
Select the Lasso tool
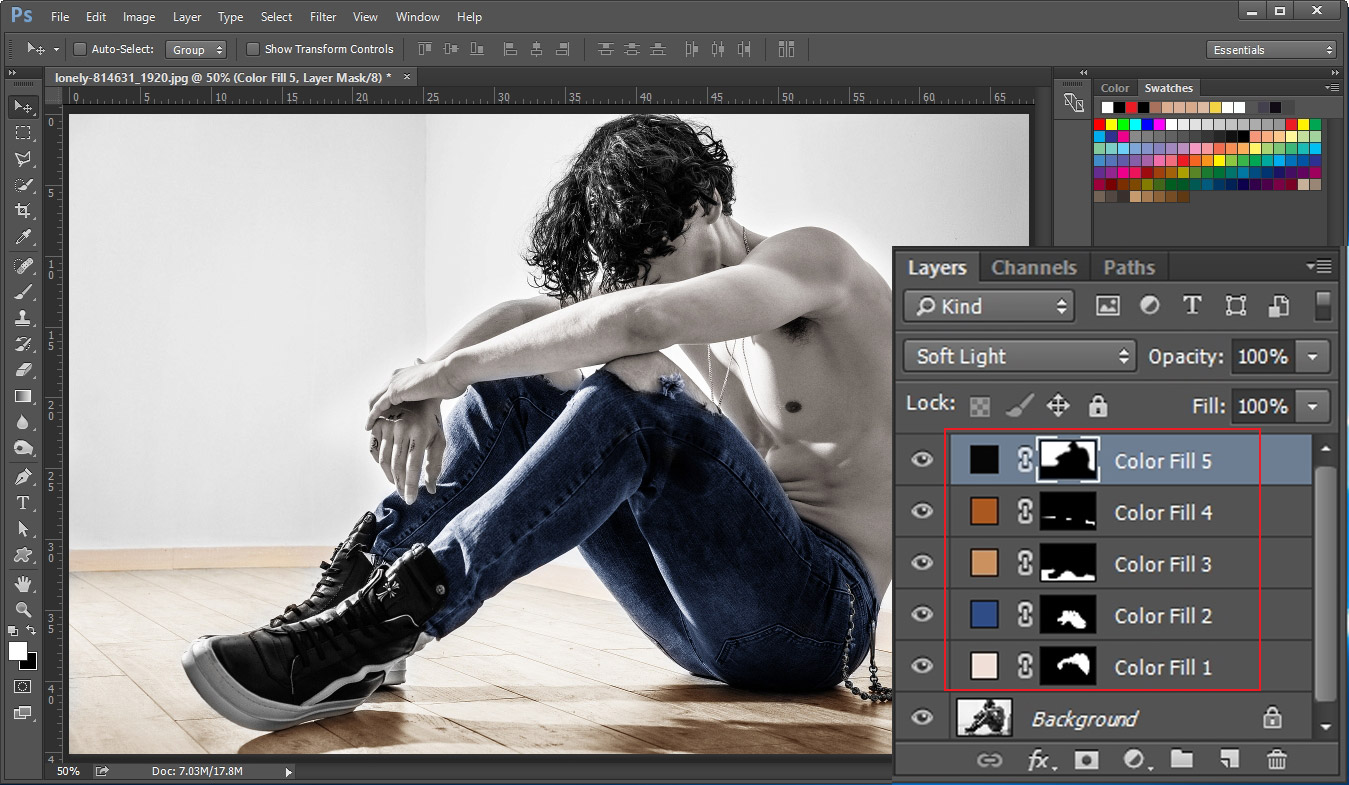click(23, 159)
